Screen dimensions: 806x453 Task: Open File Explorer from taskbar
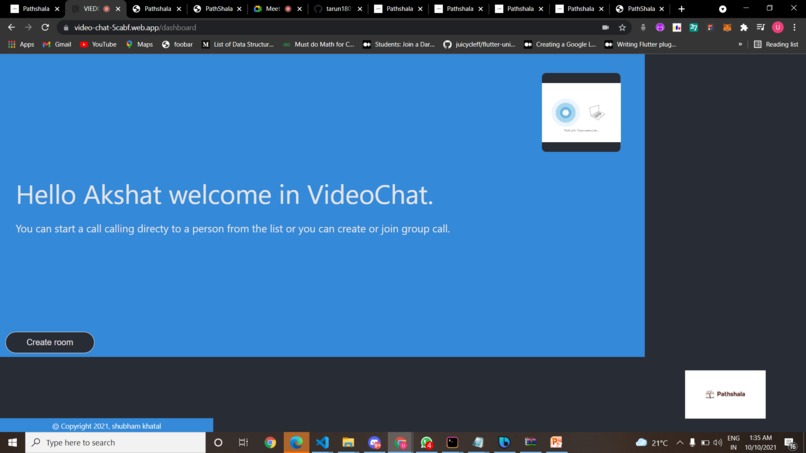(x=348, y=442)
